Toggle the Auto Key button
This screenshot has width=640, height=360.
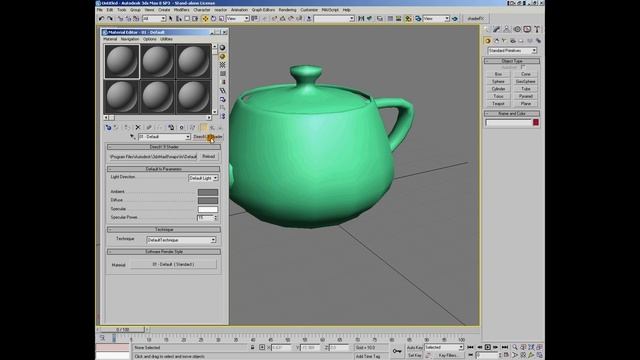[x=414, y=348]
